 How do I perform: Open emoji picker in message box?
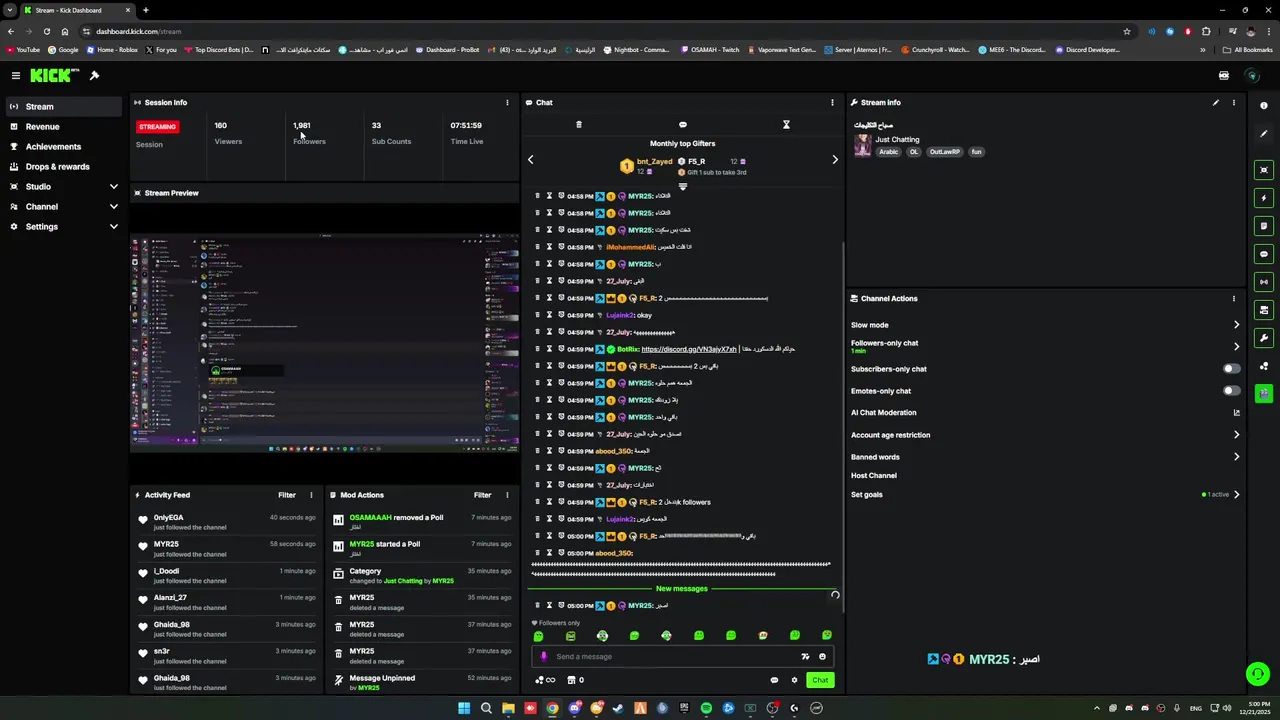pyautogui.click(x=822, y=657)
